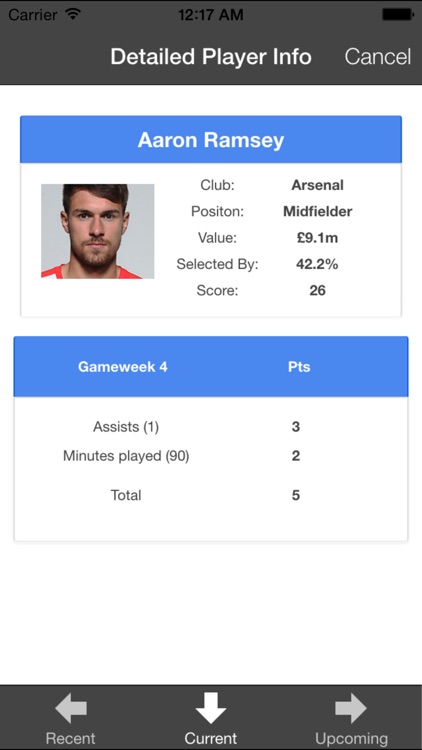The width and height of the screenshot is (422, 750).
Task: Select the Minutes played (90) row
Action: coord(211,456)
